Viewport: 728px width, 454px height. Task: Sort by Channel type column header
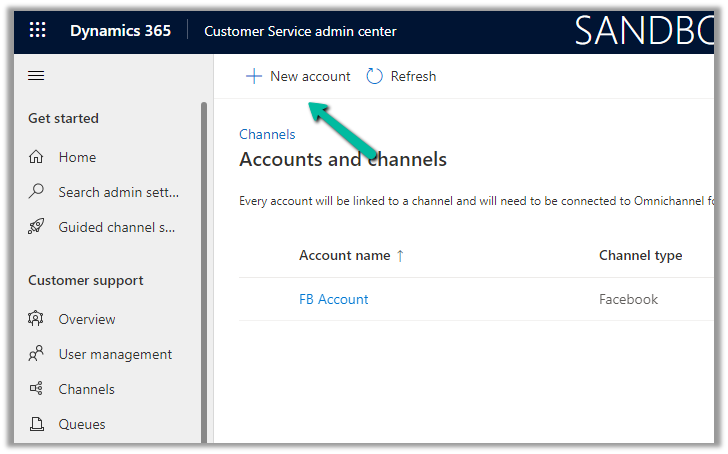coord(640,255)
